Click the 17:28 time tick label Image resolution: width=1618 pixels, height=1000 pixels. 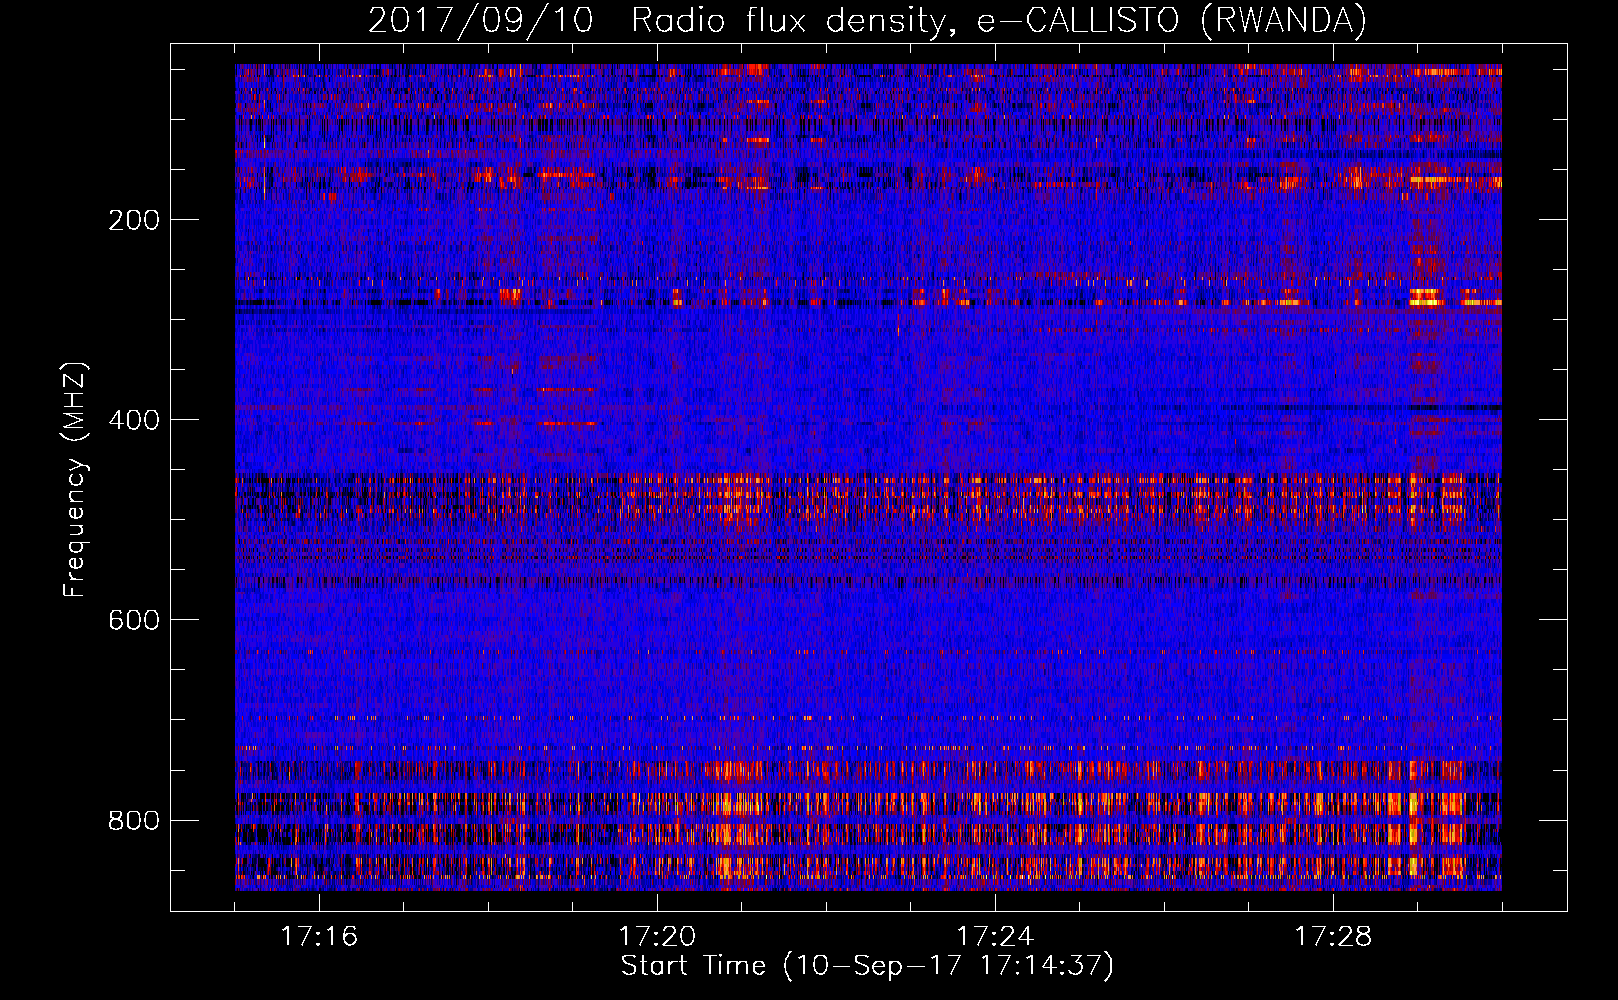pyautogui.click(x=1333, y=937)
